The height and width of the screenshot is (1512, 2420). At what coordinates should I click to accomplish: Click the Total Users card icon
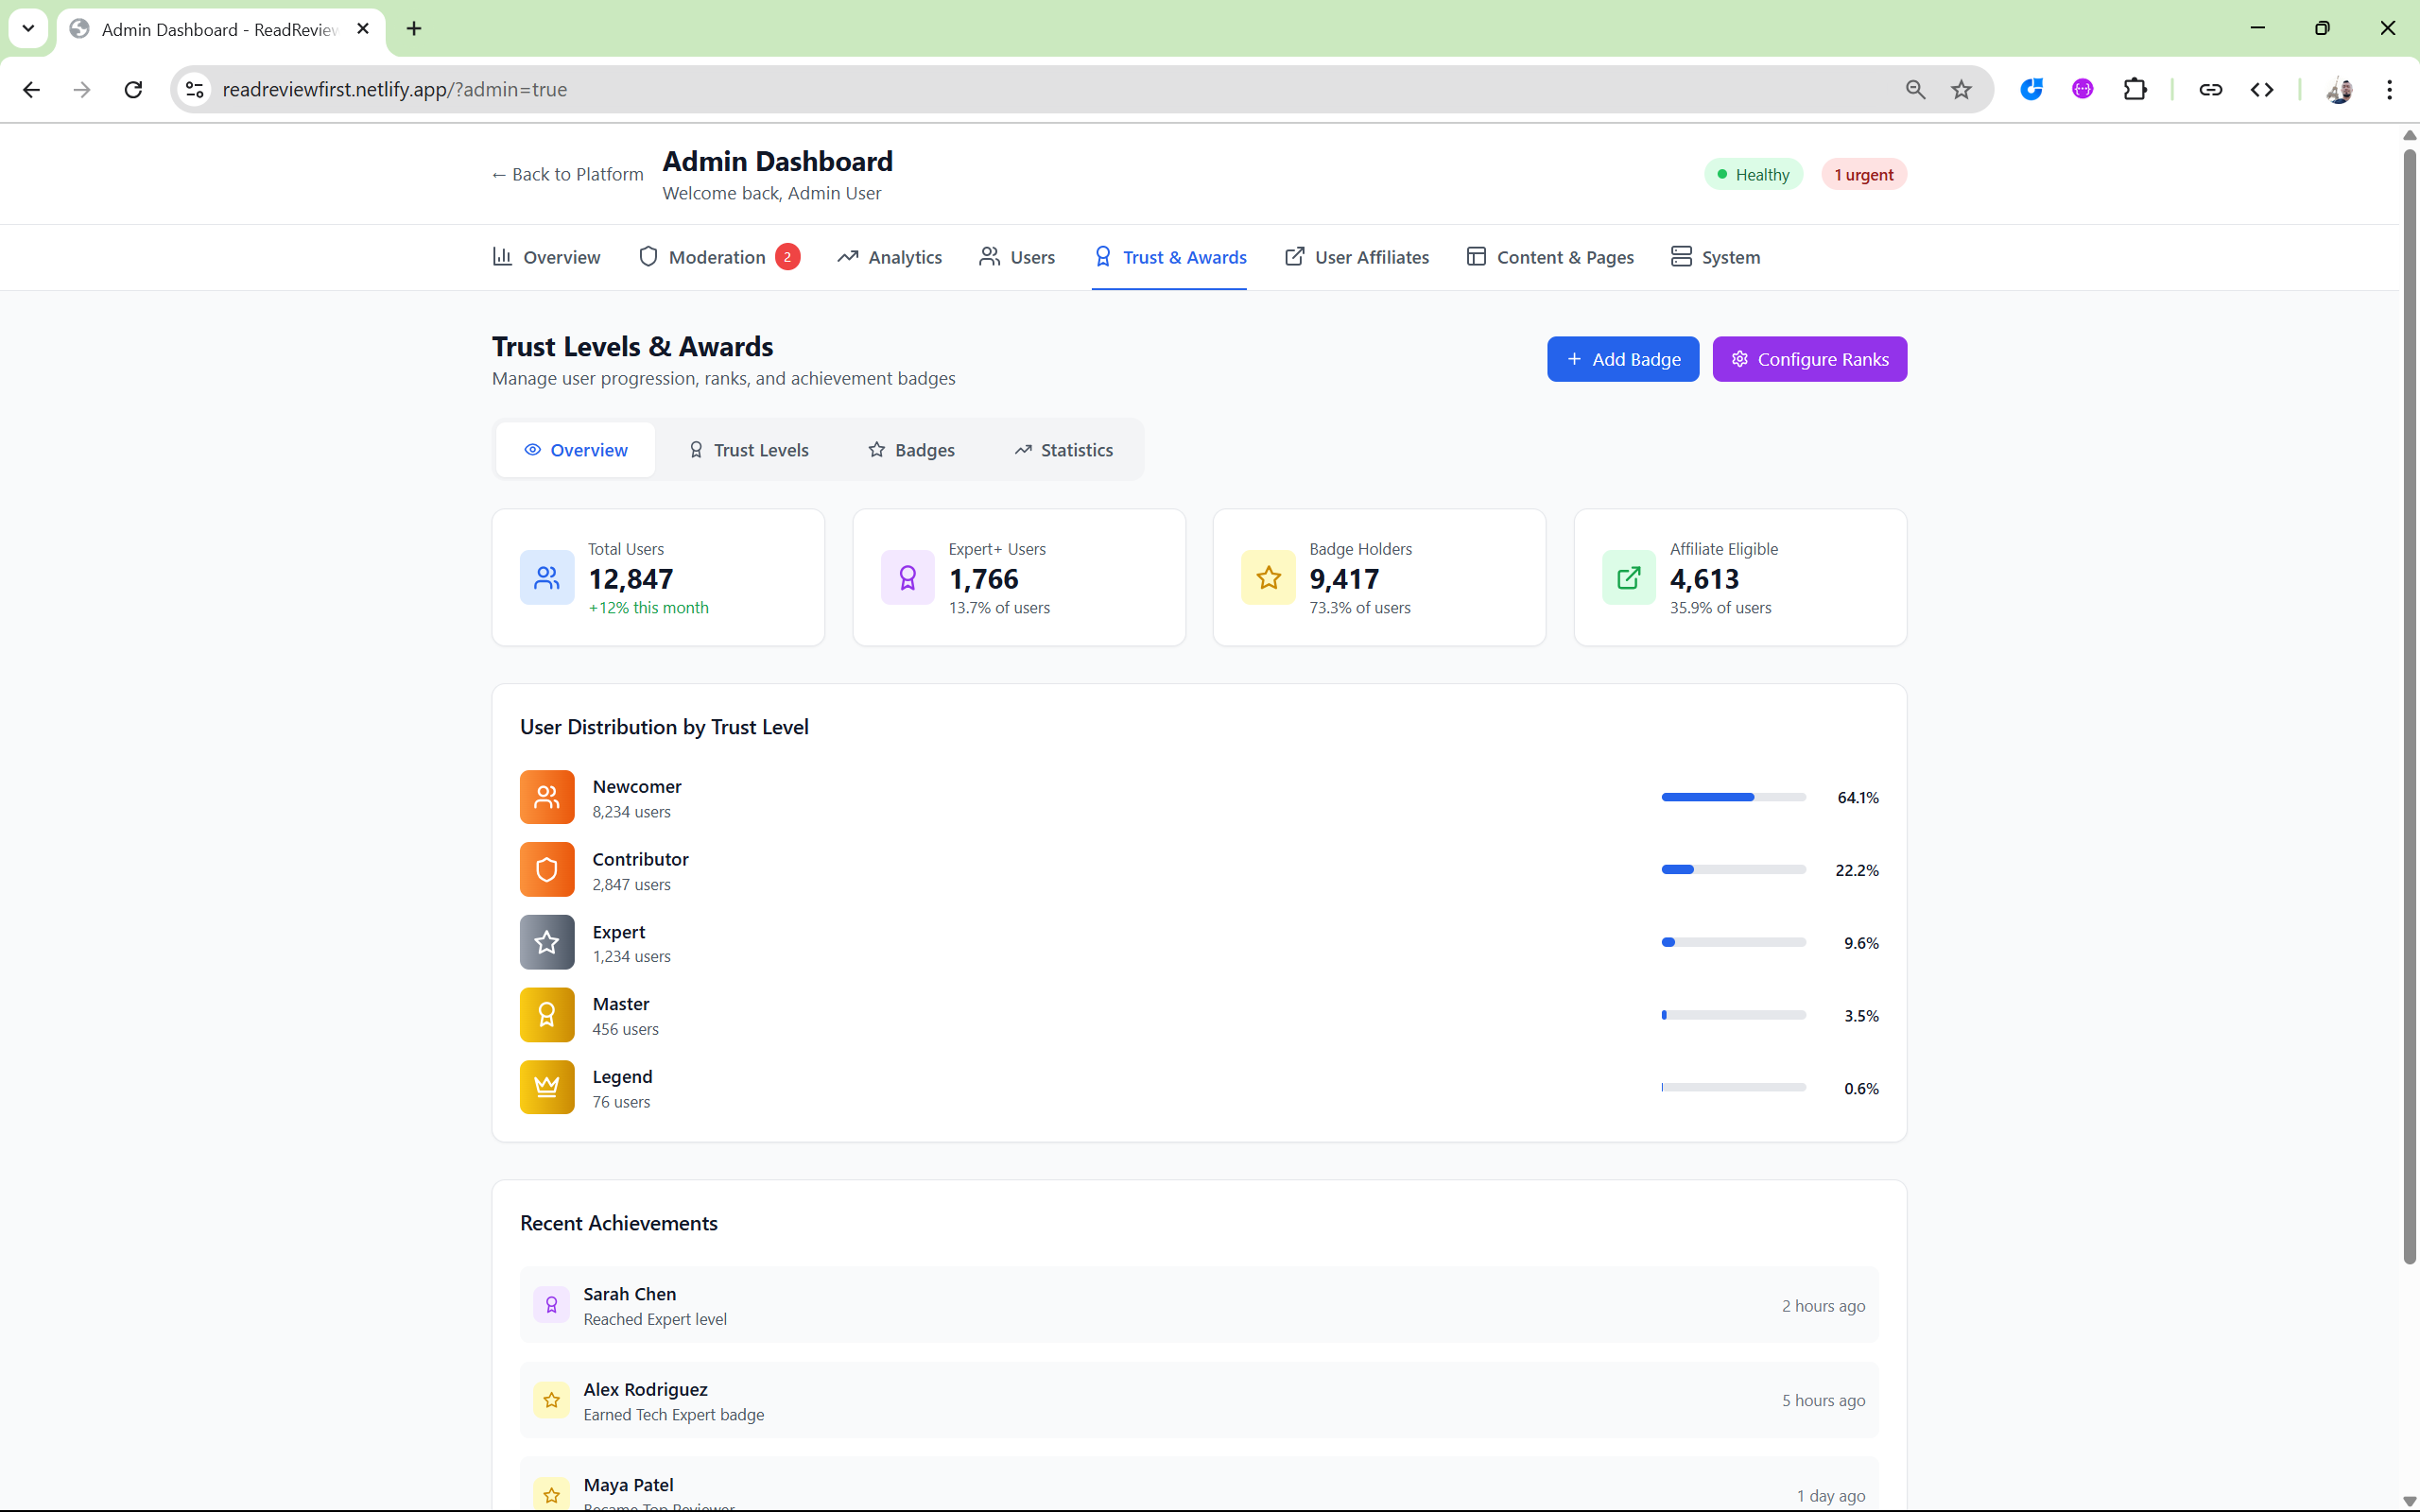[546, 577]
